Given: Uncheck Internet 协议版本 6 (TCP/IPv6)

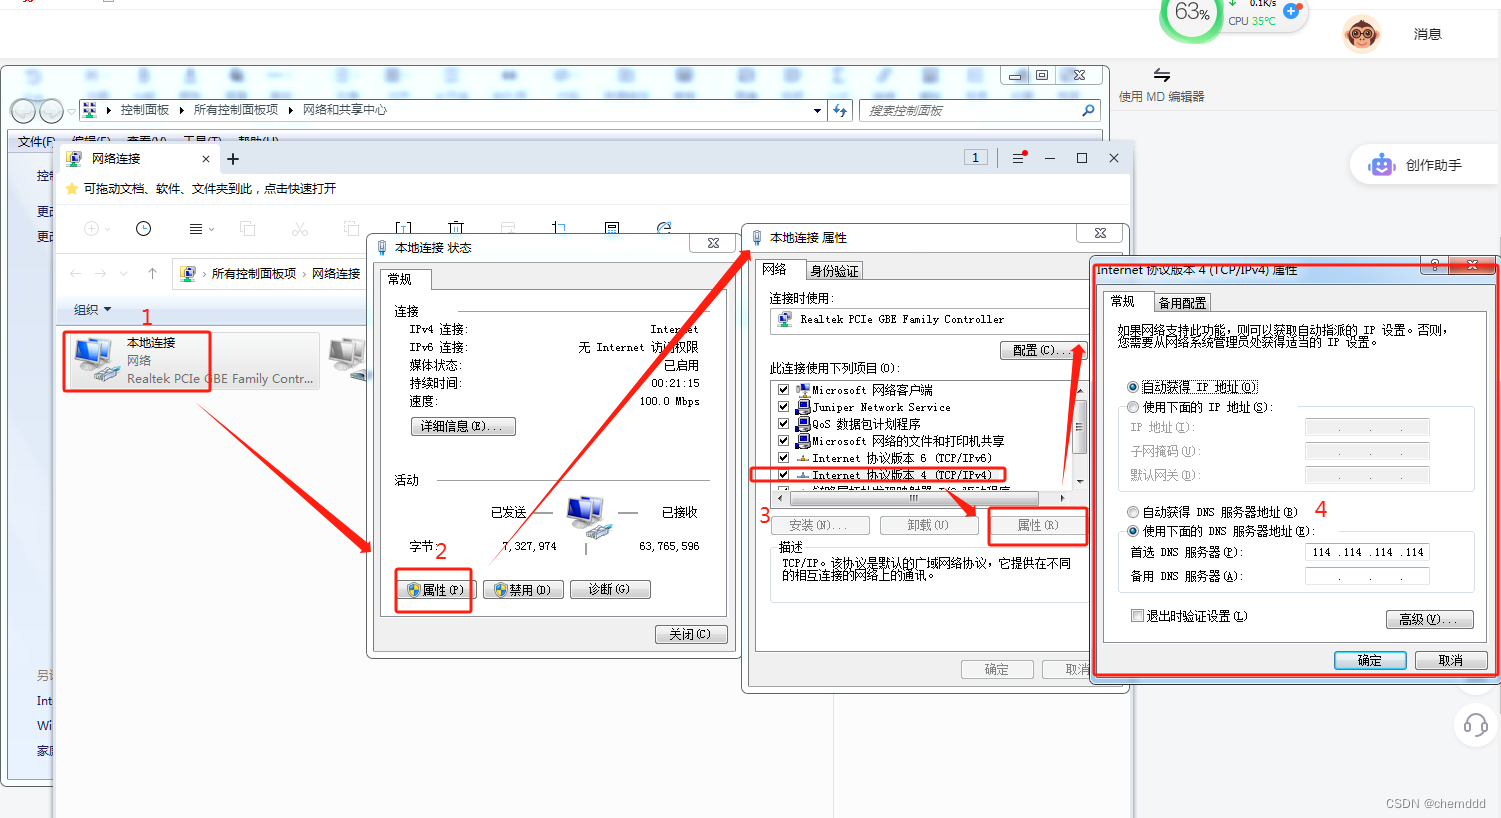Looking at the screenshot, I should (783, 457).
